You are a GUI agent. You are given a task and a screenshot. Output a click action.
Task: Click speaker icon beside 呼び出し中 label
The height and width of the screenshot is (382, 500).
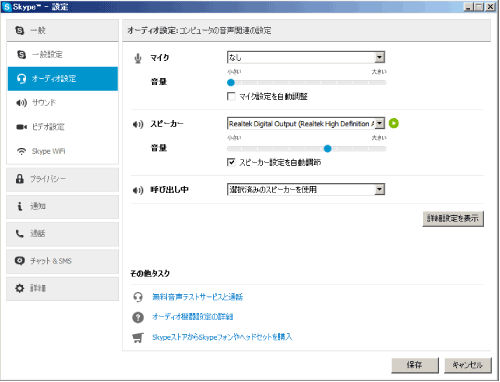click(x=138, y=190)
